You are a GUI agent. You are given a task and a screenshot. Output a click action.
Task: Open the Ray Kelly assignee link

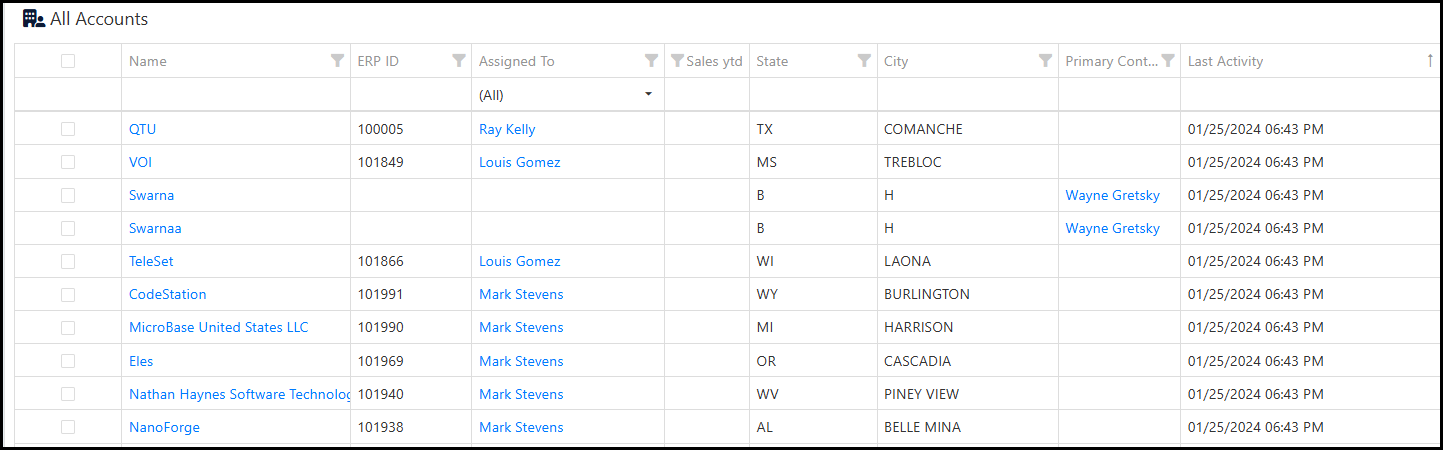coord(507,129)
